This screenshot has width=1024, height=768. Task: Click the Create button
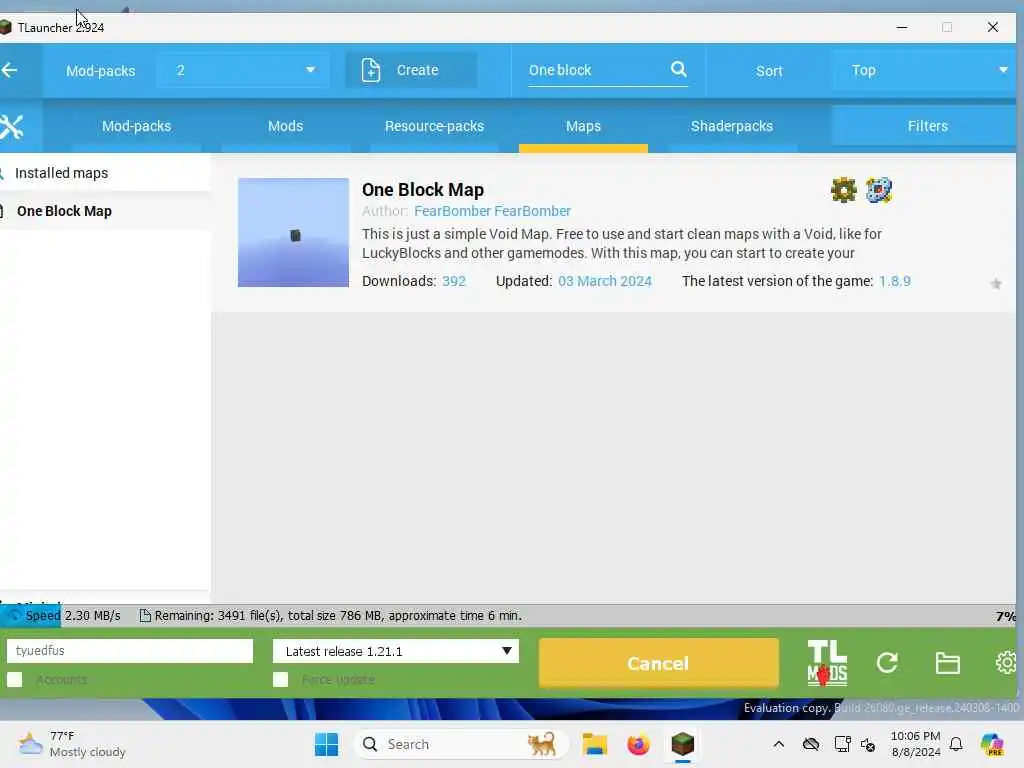[411, 70]
